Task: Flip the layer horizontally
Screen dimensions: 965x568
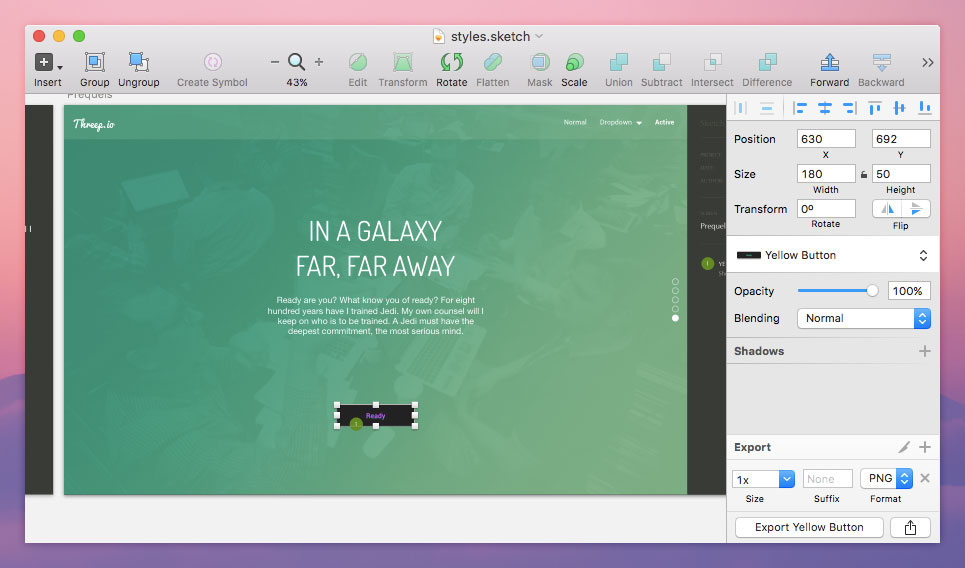Action: 887,209
